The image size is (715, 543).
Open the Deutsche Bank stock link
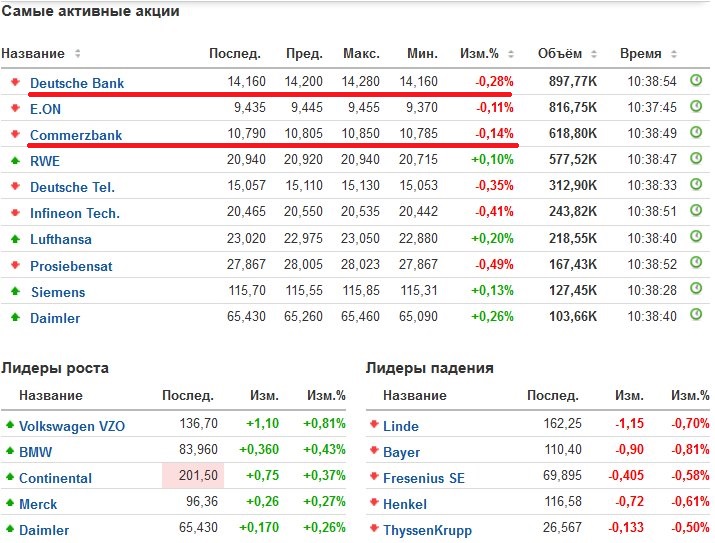tap(77, 83)
